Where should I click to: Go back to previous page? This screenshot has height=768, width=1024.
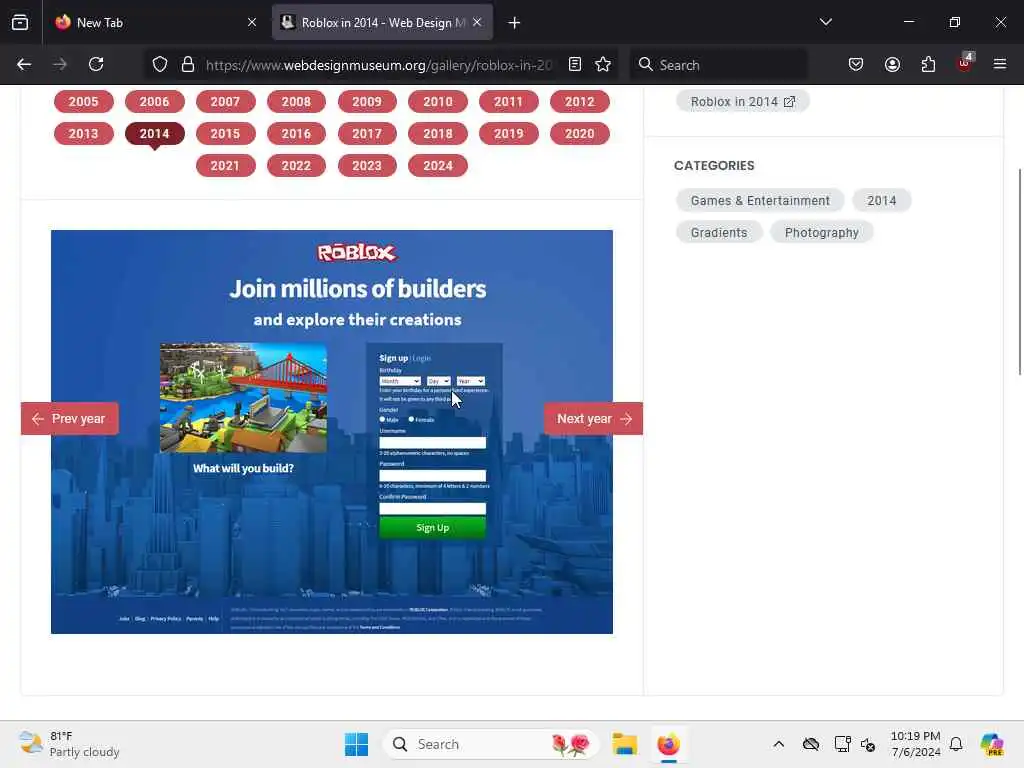click(24, 64)
